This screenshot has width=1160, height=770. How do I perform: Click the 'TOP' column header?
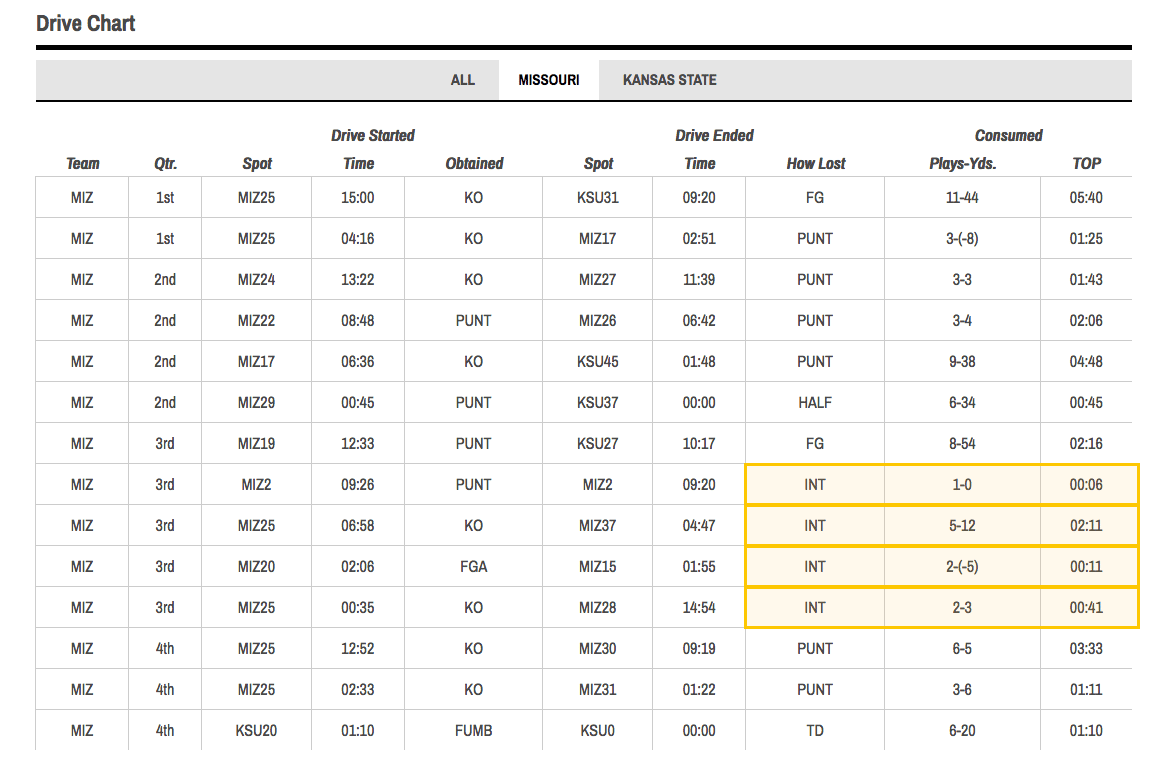1087,163
